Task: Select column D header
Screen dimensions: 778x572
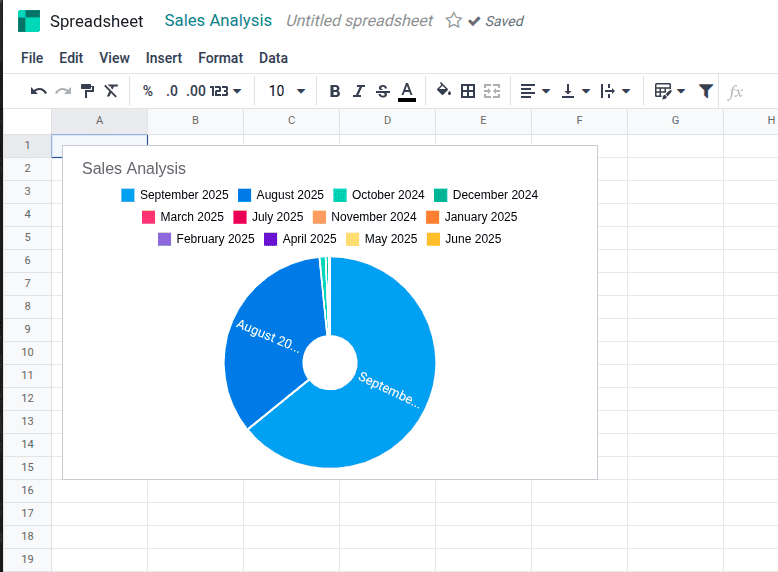Action: tap(388, 121)
